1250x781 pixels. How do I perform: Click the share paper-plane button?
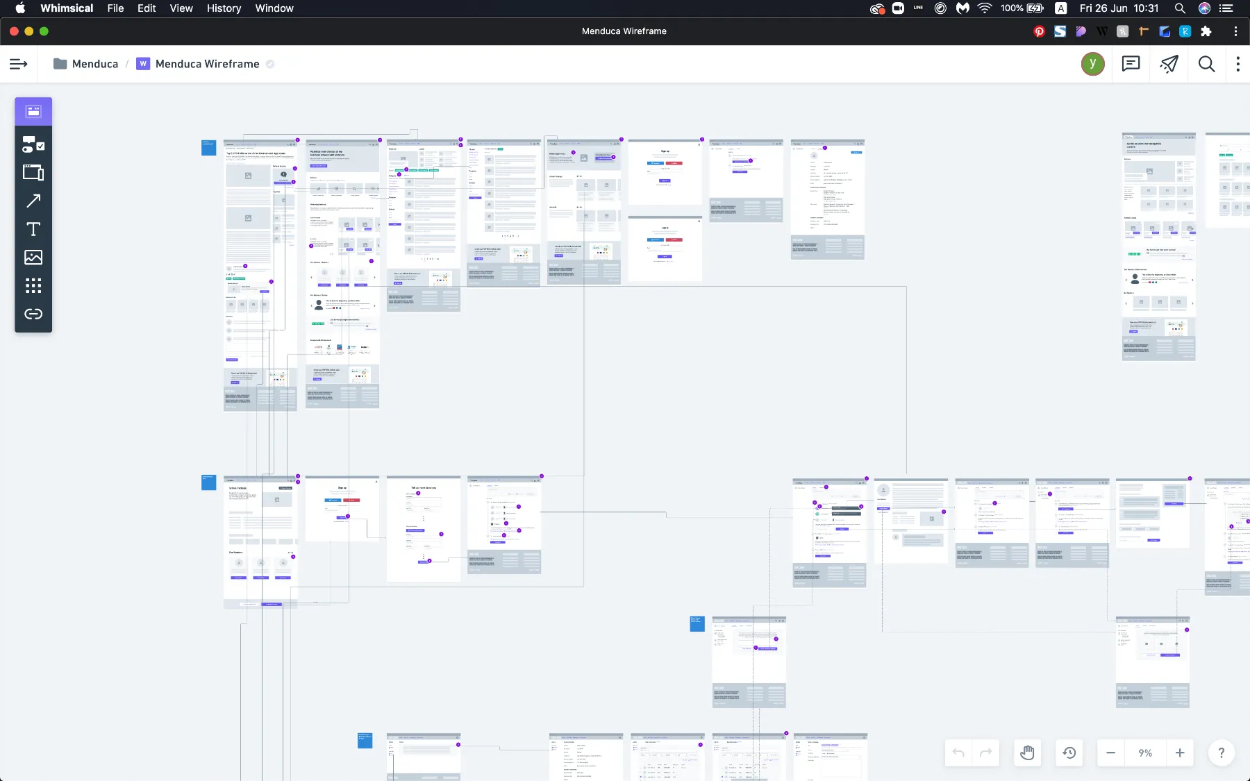coord(1169,64)
